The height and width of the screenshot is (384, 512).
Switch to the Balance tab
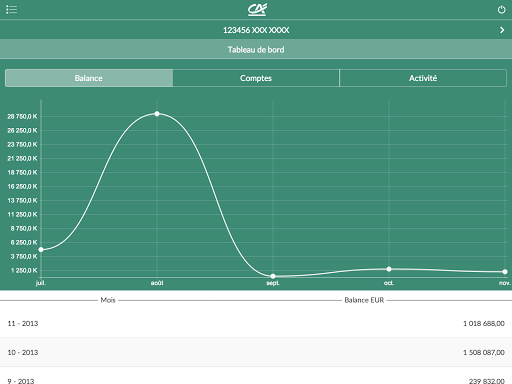[x=89, y=78]
